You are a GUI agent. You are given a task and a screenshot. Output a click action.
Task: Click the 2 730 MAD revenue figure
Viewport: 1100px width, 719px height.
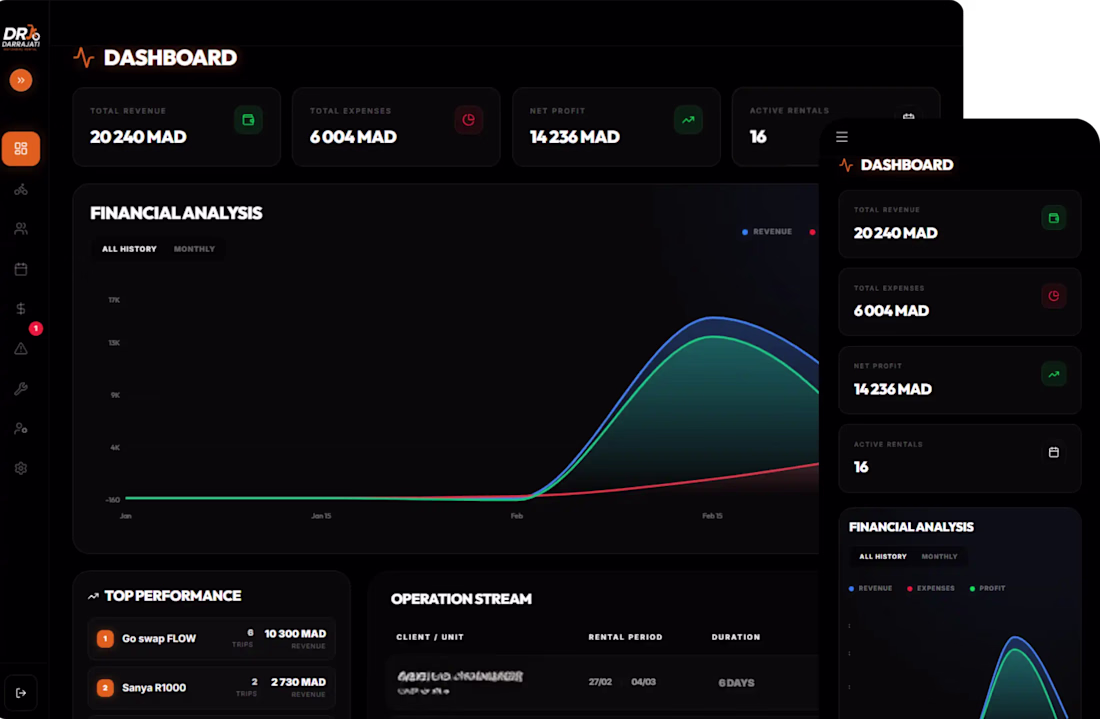point(298,682)
